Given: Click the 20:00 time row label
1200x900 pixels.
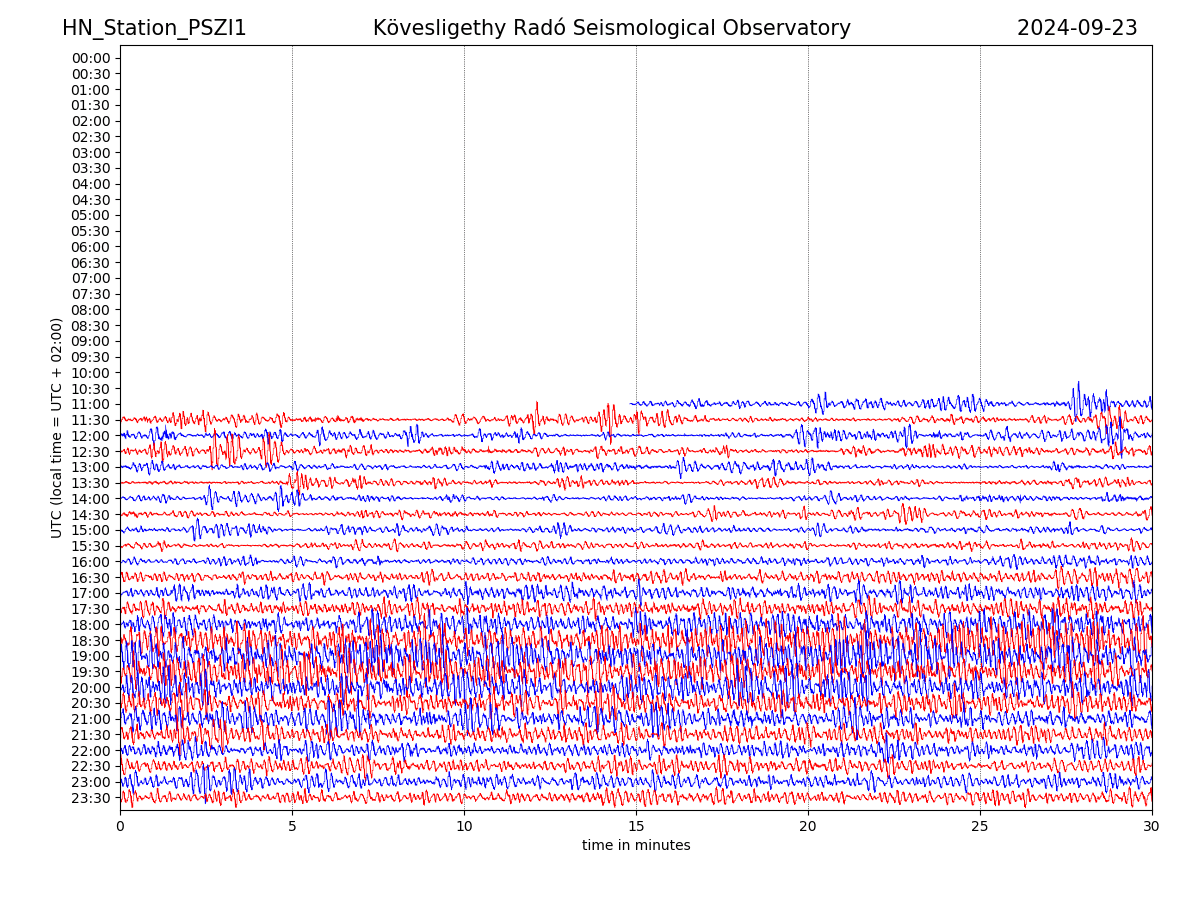Looking at the screenshot, I should (90, 688).
